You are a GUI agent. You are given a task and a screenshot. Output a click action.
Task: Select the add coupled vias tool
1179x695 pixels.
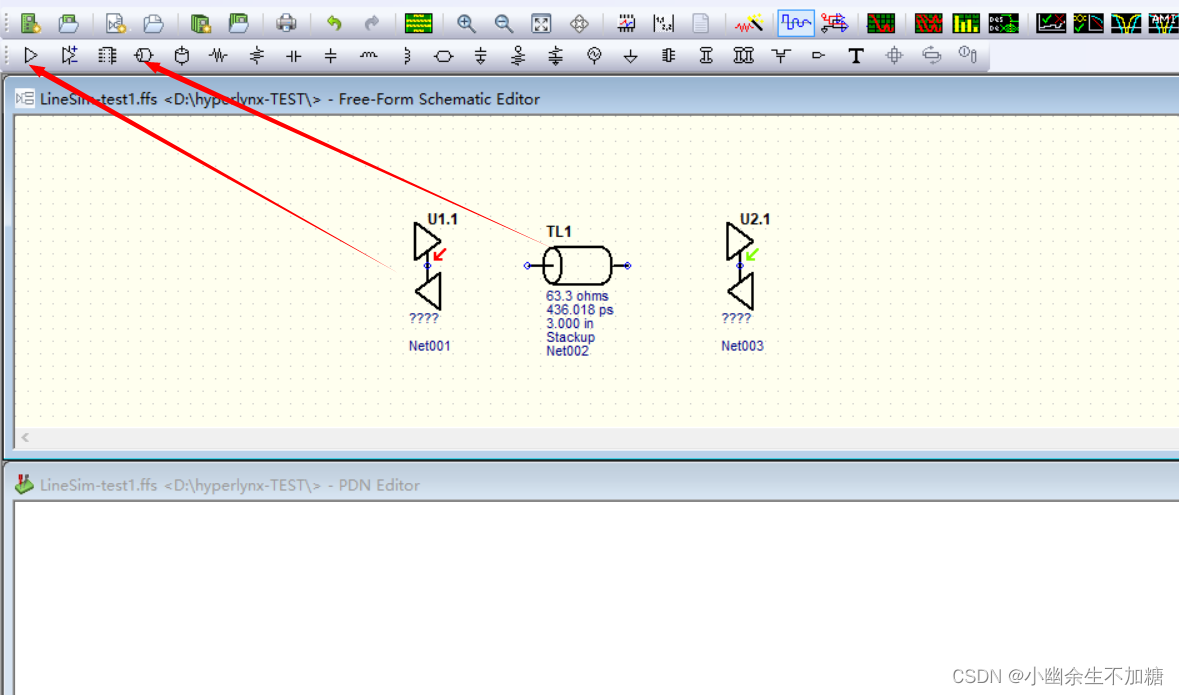coord(743,56)
